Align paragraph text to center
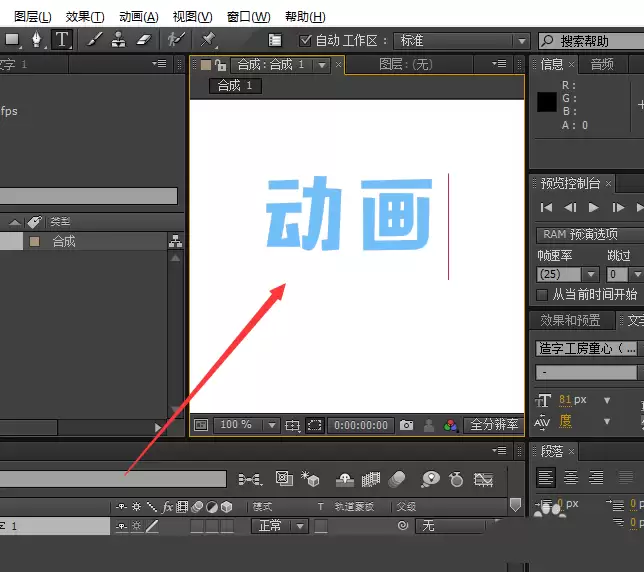Viewport: 644px width, 572px height. click(570, 478)
